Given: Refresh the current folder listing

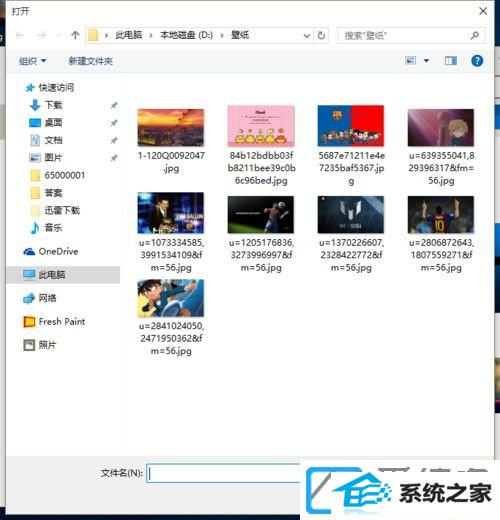Looking at the screenshot, I should [x=321, y=35].
